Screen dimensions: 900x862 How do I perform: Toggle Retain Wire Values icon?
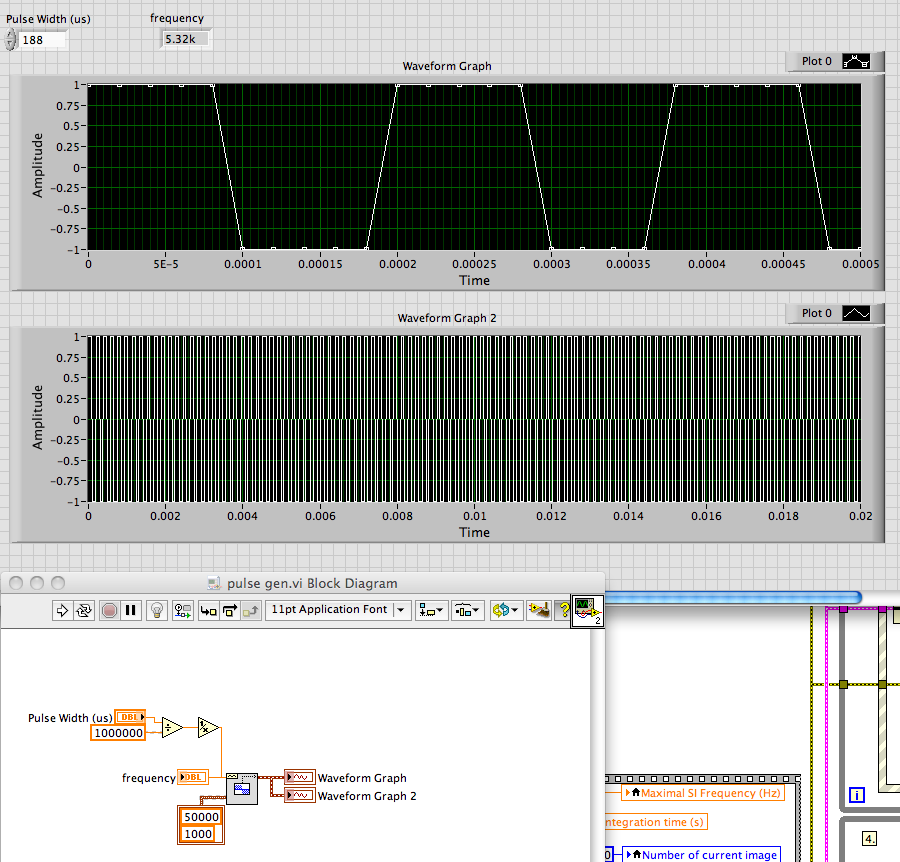(183, 610)
